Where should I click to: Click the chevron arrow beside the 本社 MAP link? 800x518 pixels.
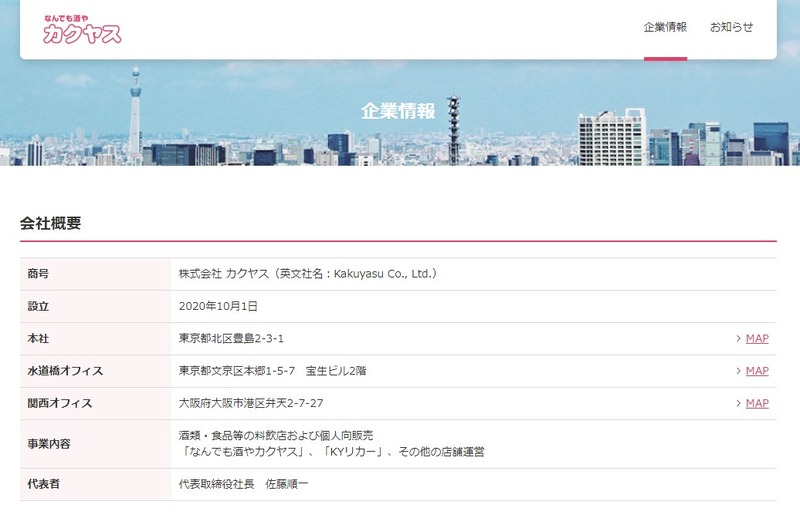(x=738, y=339)
